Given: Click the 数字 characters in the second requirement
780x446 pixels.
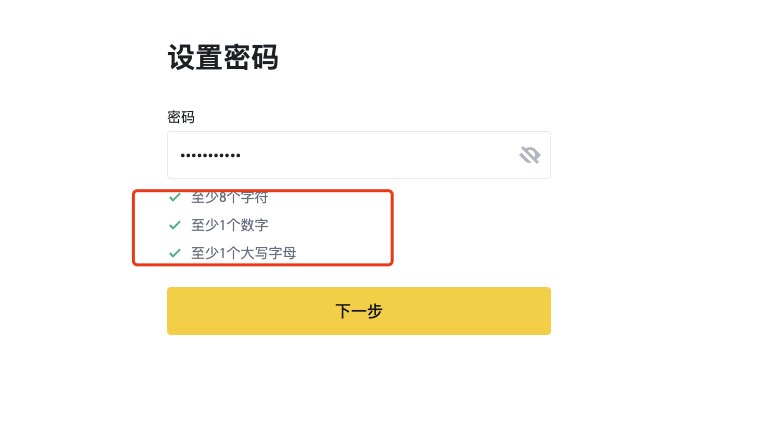Looking at the screenshot, I should click(x=254, y=225).
